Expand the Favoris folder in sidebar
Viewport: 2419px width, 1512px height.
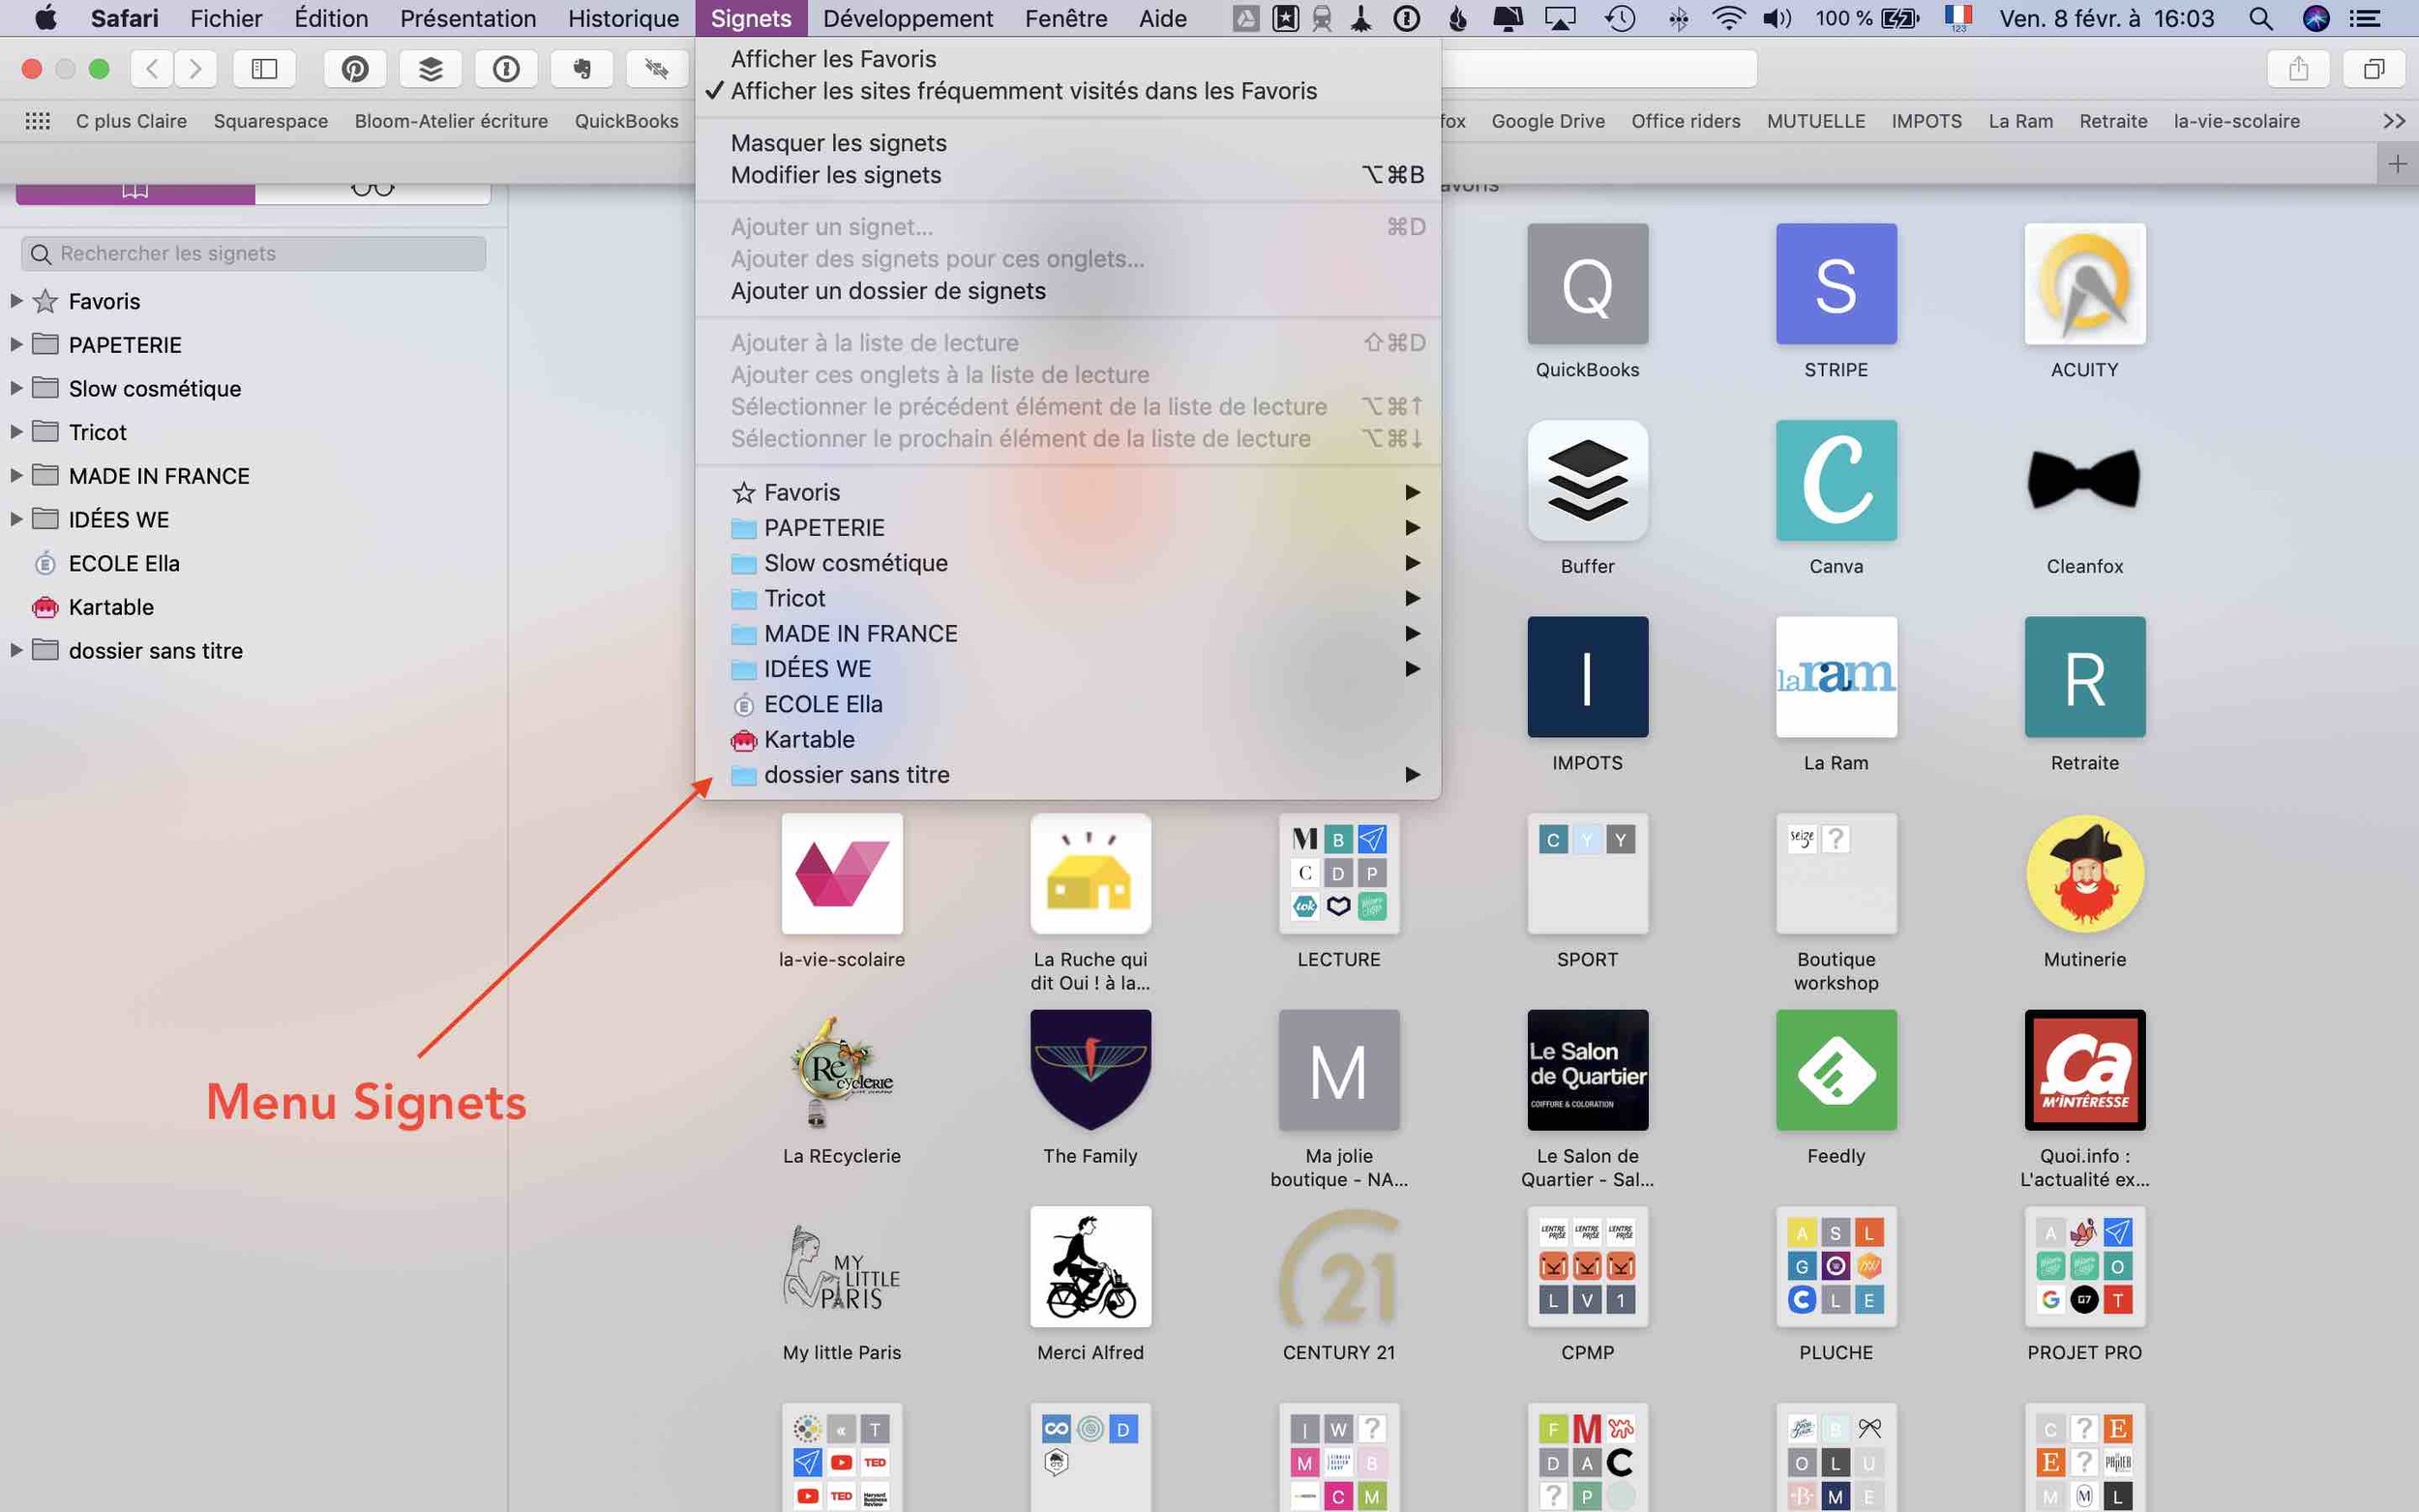pyautogui.click(x=16, y=301)
